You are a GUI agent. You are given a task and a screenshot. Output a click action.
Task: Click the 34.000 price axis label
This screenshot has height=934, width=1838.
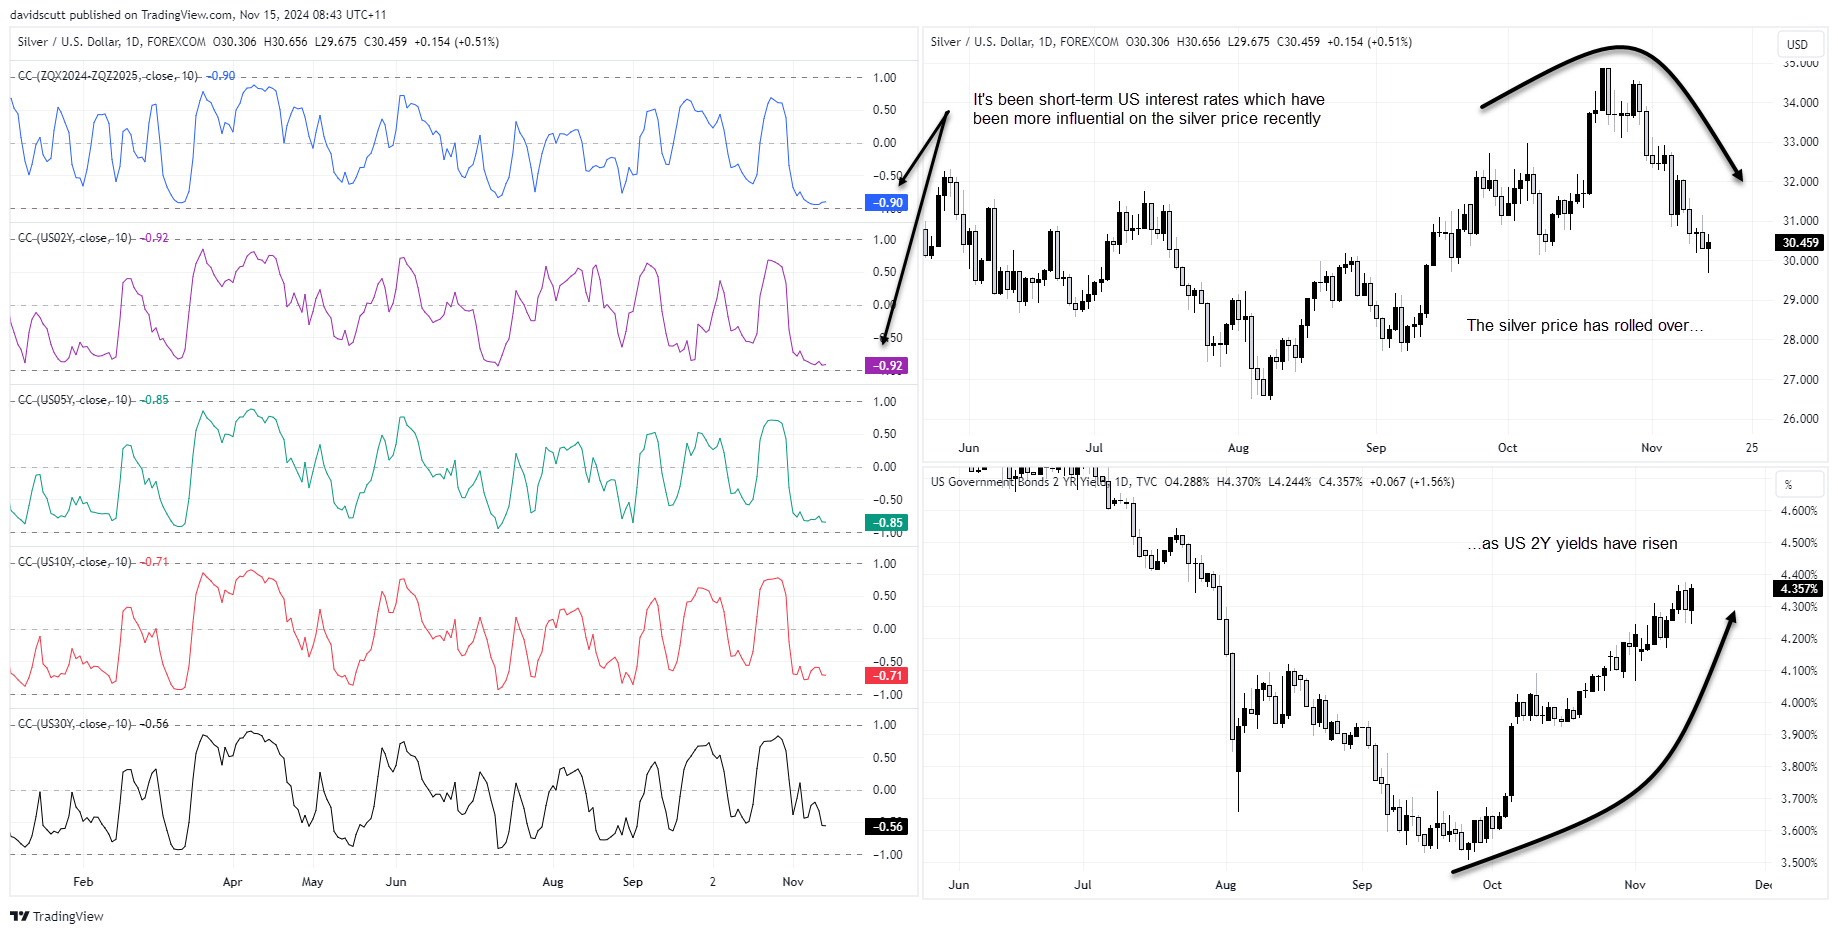(x=1800, y=103)
